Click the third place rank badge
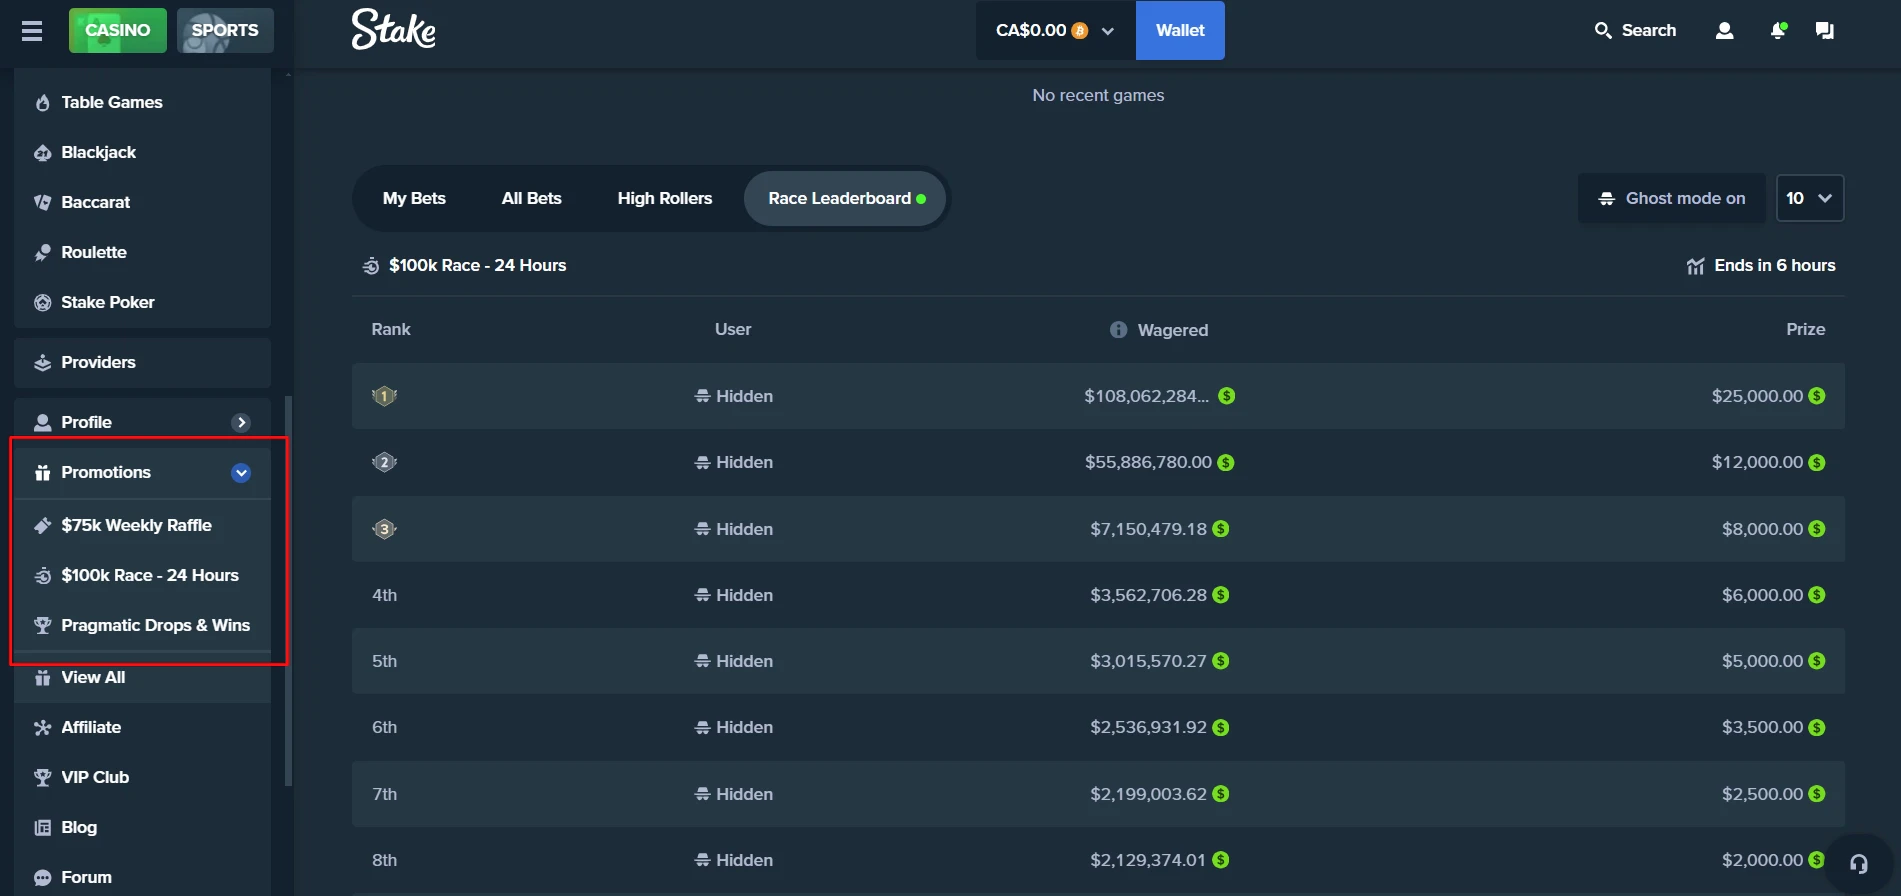This screenshot has height=896, width=1901. [384, 529]
